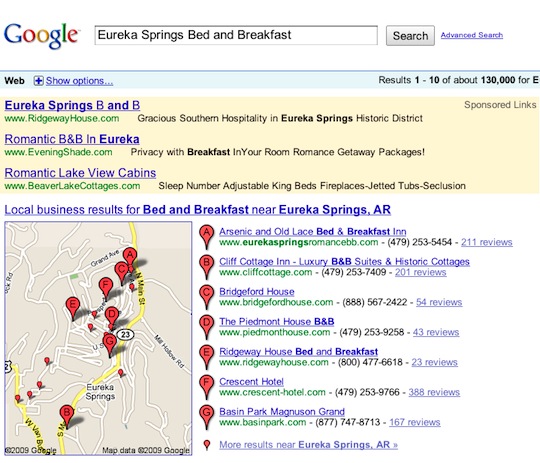Click marker E icon beside Ridgeway House listing

(x=207, y=357)
